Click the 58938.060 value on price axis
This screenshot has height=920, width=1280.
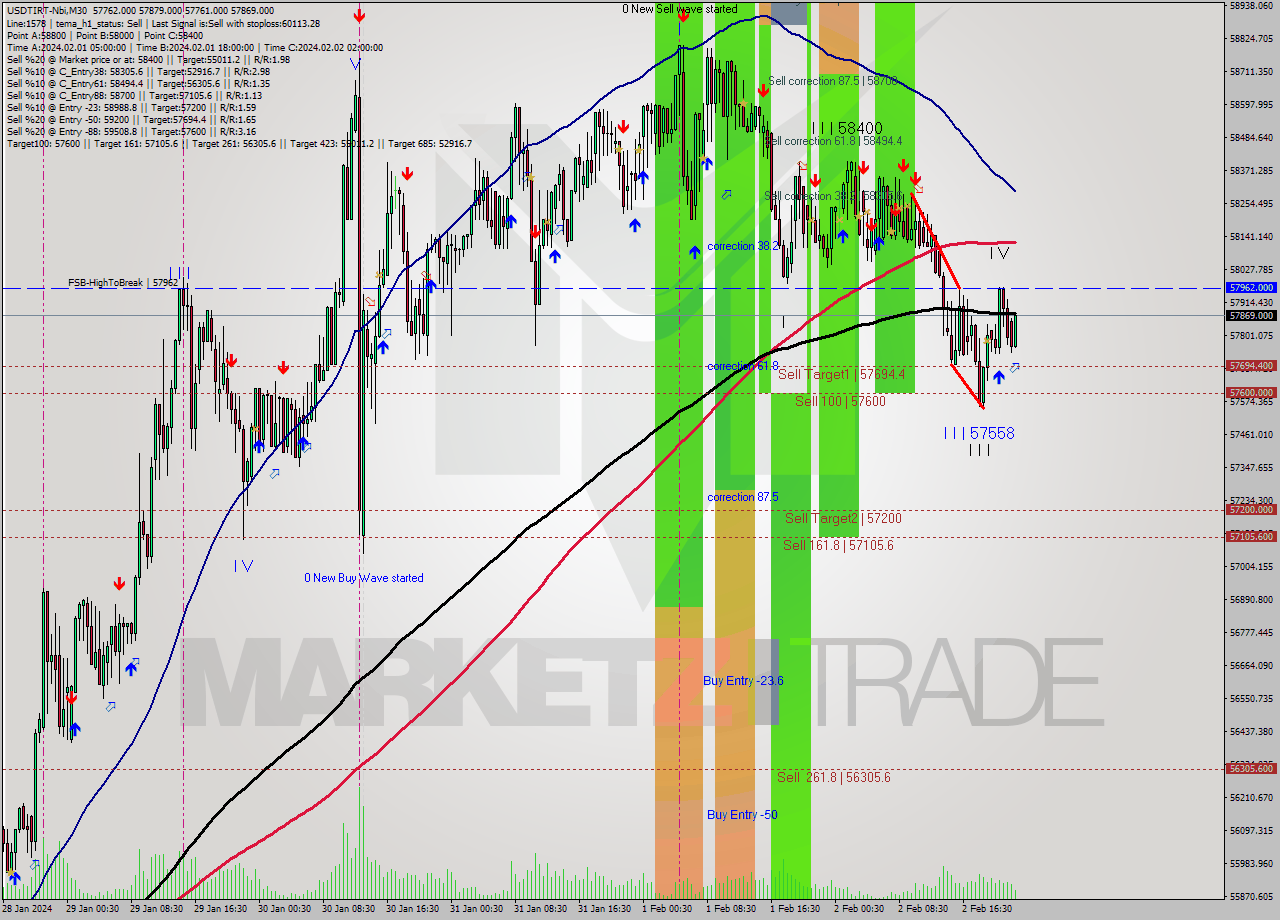pyautogui.click(x=1251, y=6)
